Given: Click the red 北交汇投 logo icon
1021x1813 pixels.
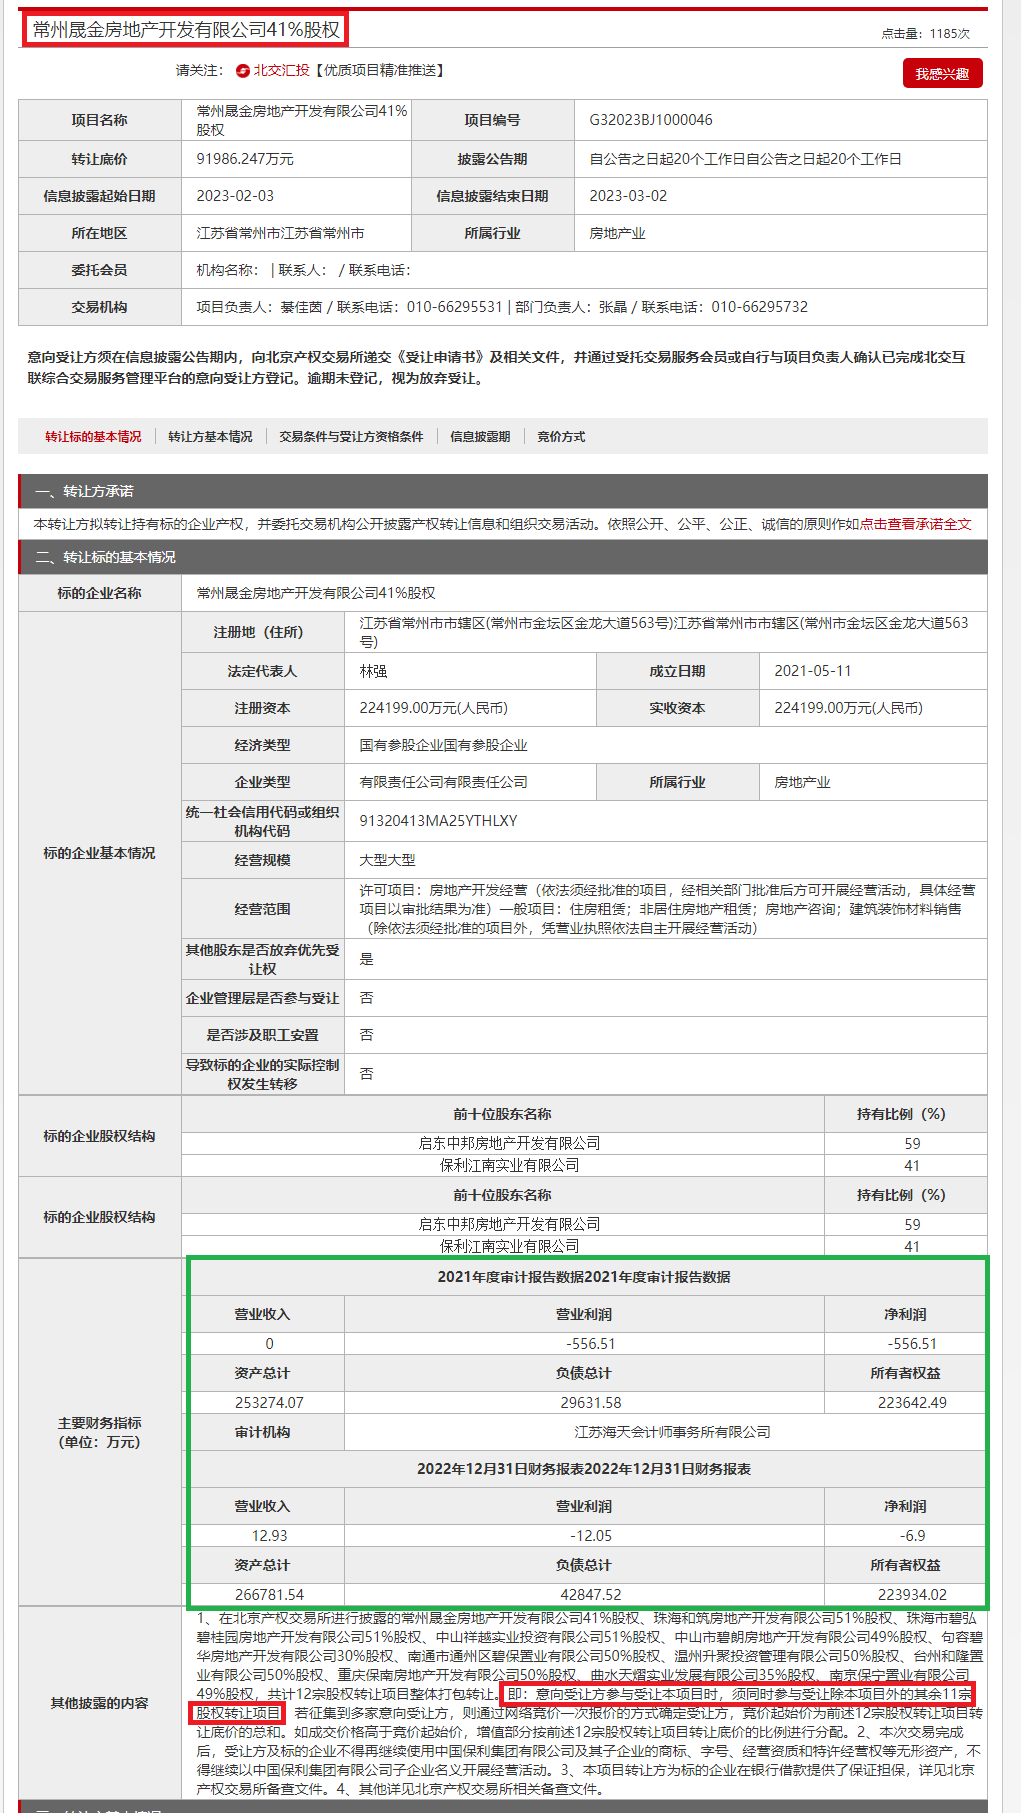Looking at the screenshot, I should click(x=243, y=71).
